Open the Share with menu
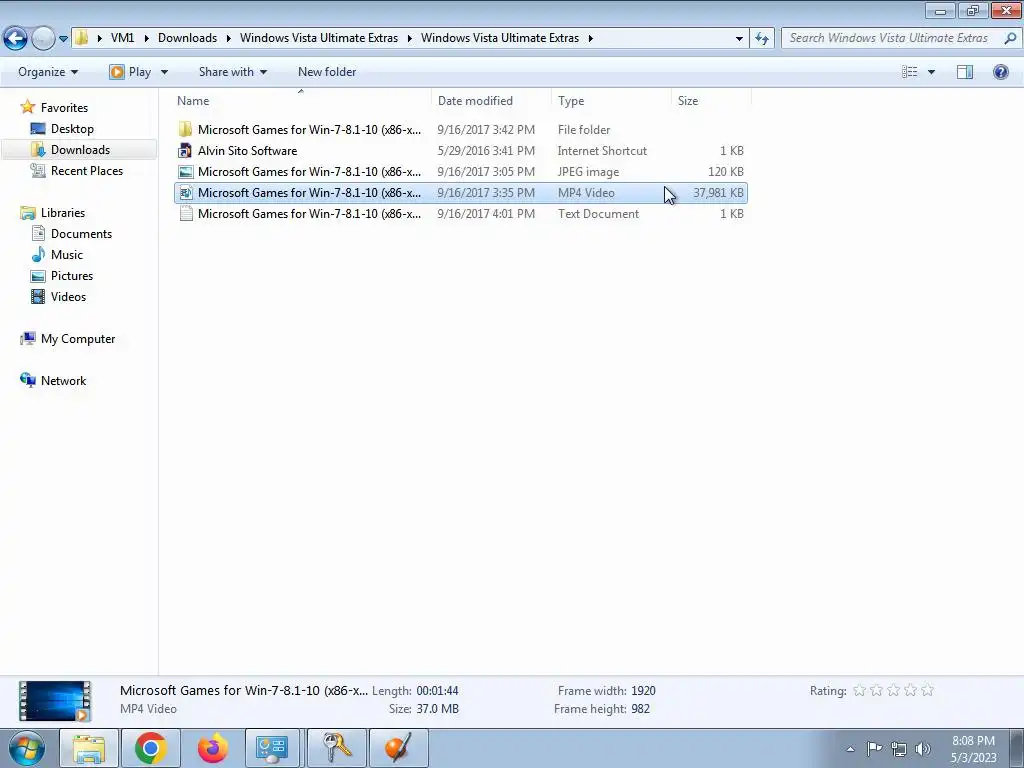This screenshot has width=1024, height=768. tap(232, 72)
